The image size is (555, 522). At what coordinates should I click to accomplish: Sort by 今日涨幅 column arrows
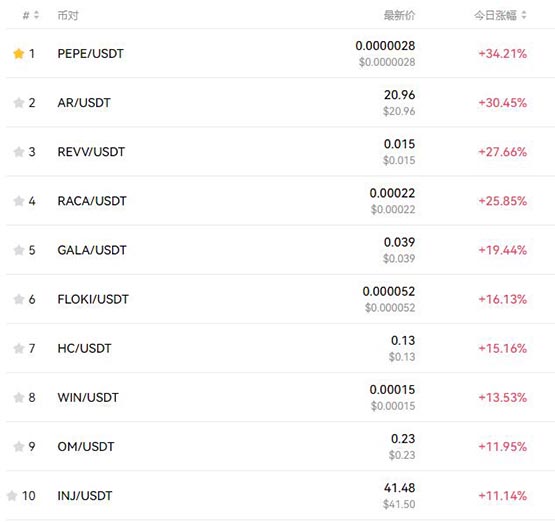pos(524,15)
